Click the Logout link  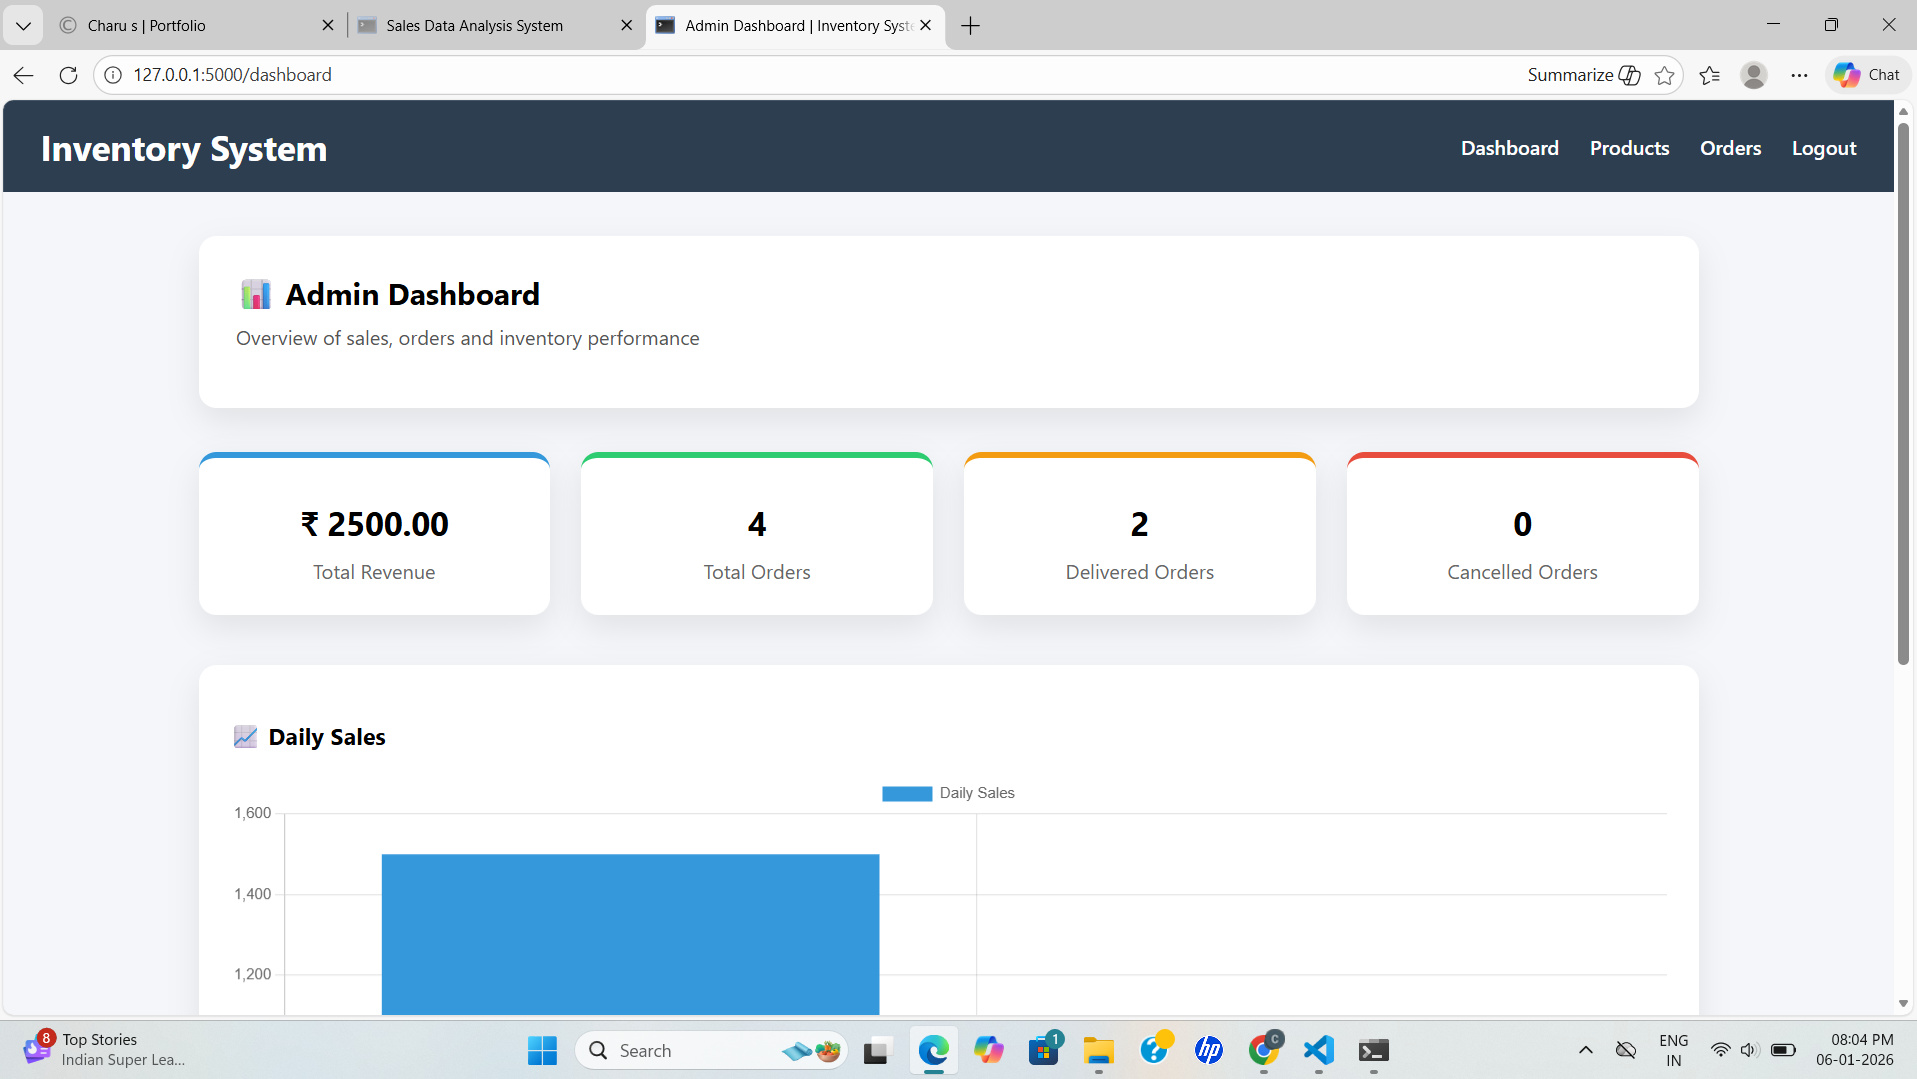point(1823,148)
